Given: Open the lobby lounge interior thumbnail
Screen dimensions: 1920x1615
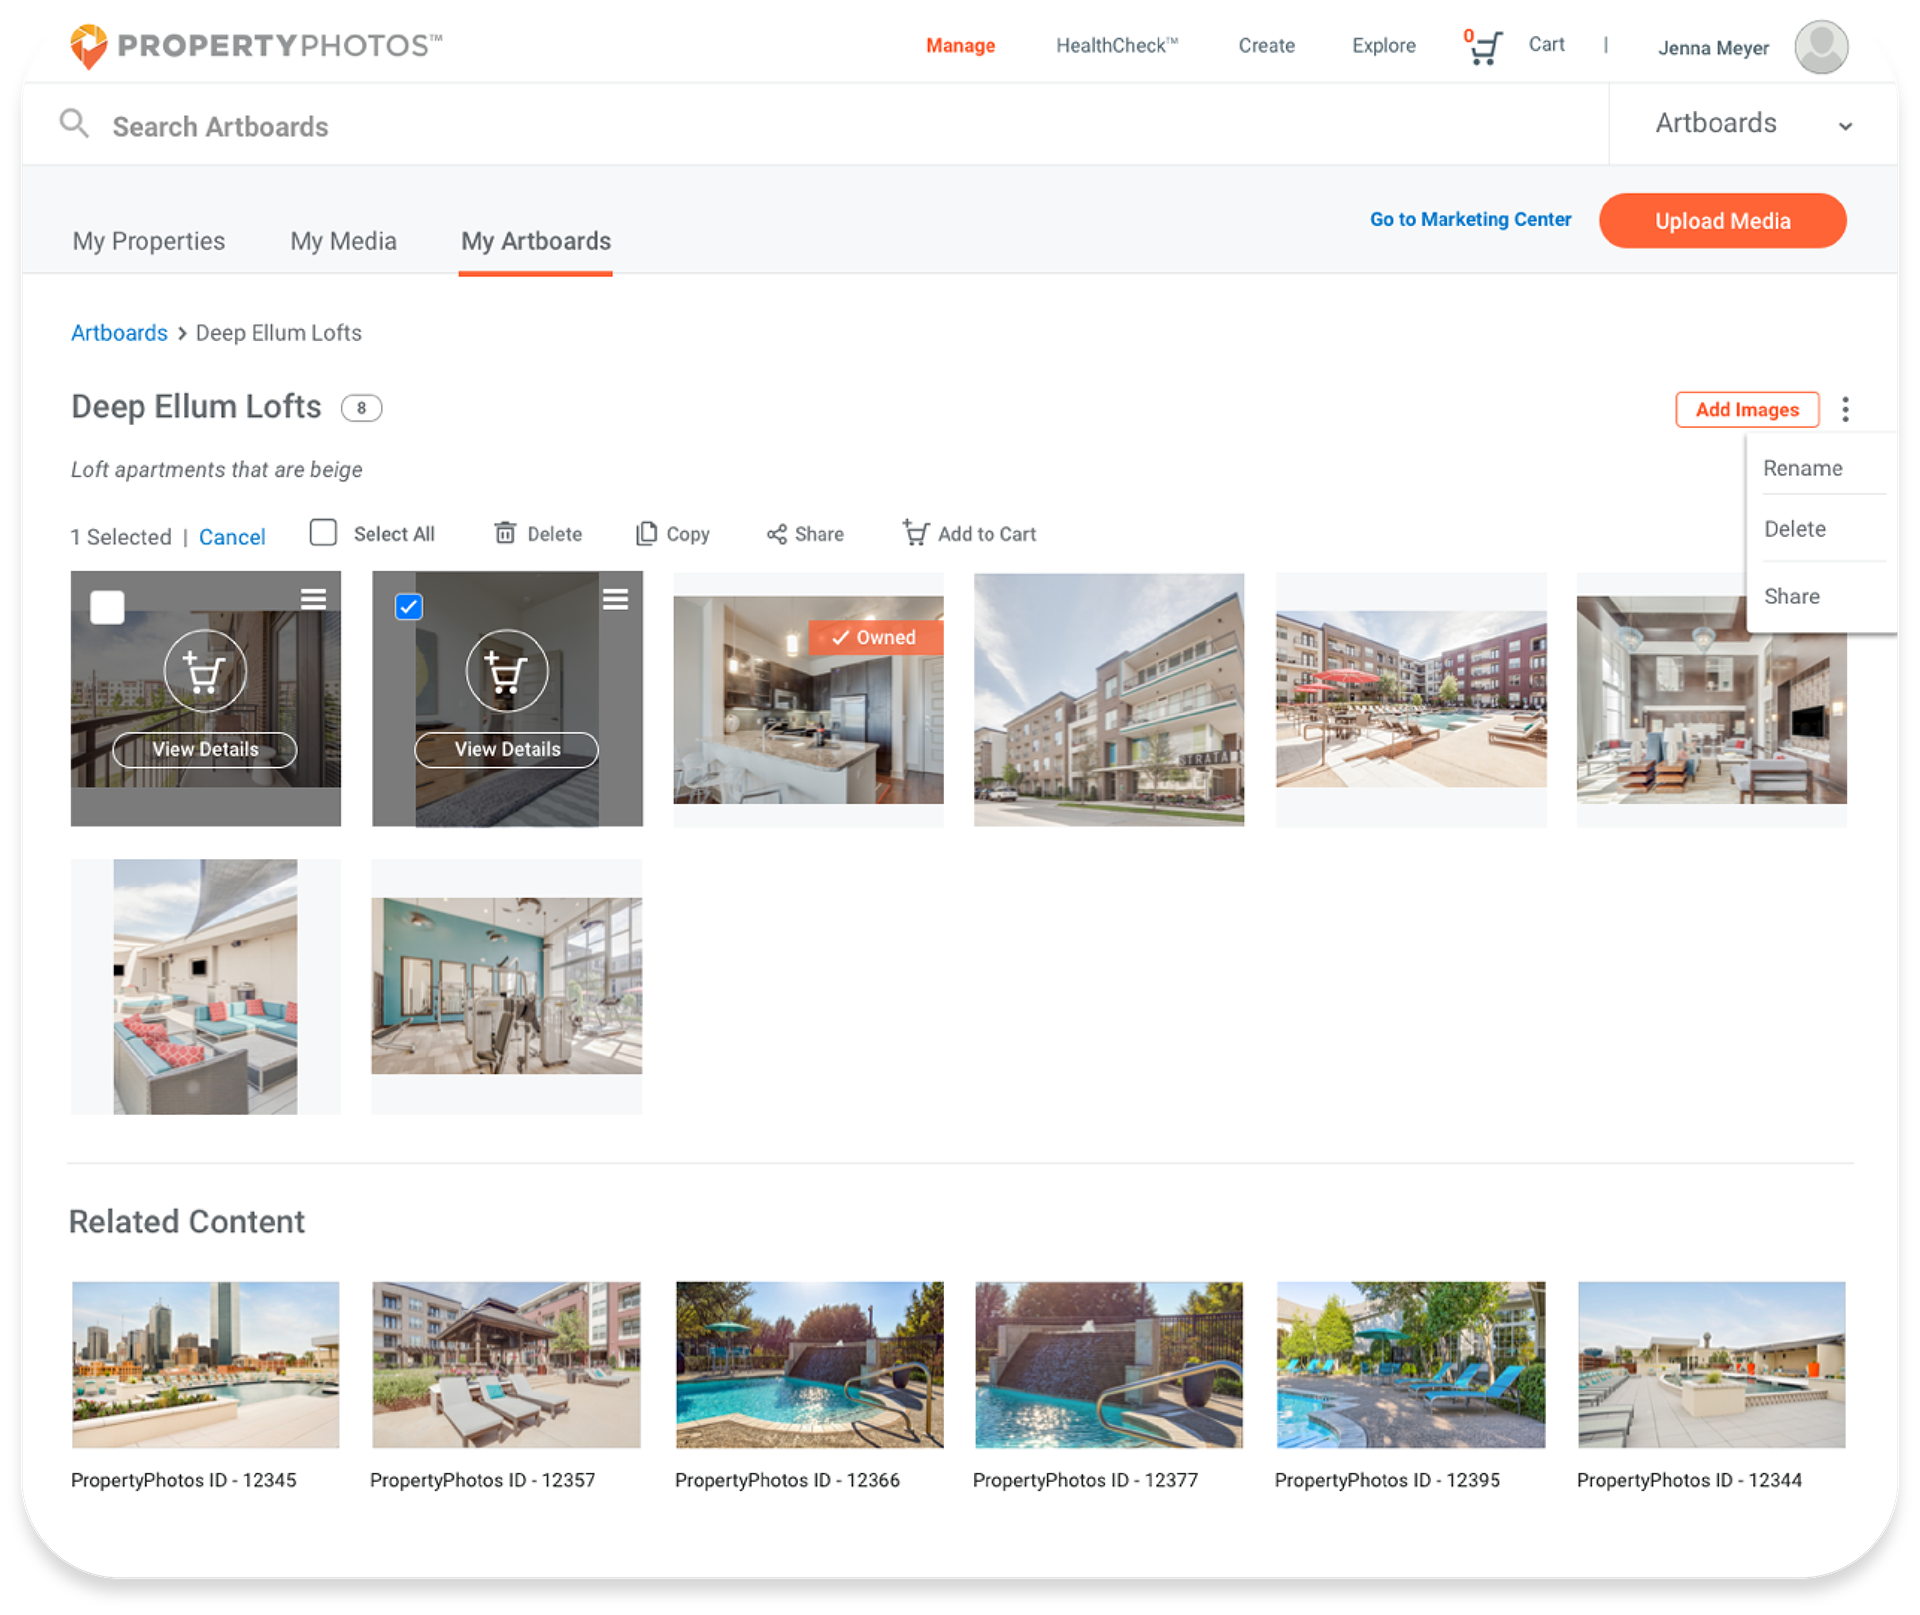Looking at the screenshot, I should (1711, 700).
